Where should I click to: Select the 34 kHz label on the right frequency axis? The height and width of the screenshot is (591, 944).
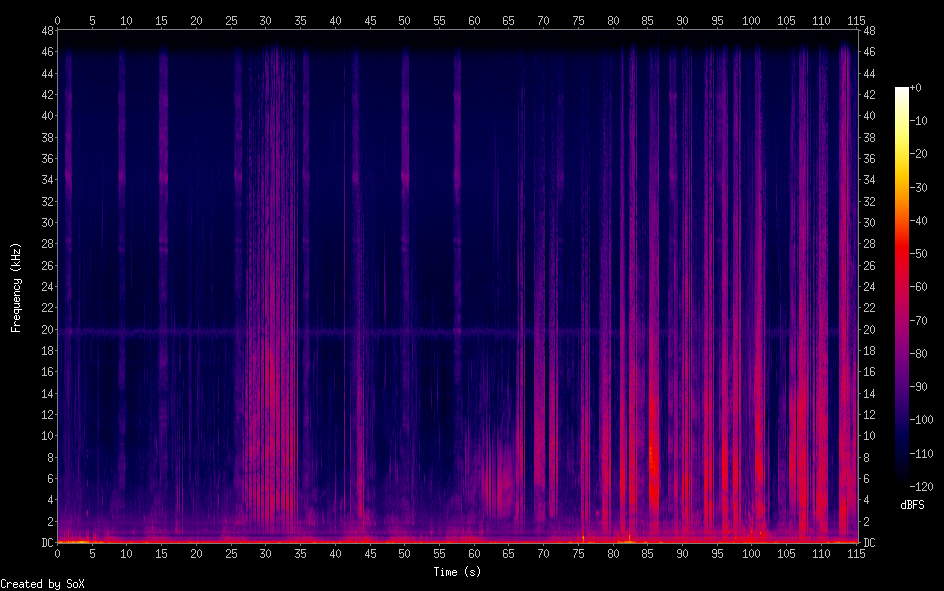tap(870, 180)
